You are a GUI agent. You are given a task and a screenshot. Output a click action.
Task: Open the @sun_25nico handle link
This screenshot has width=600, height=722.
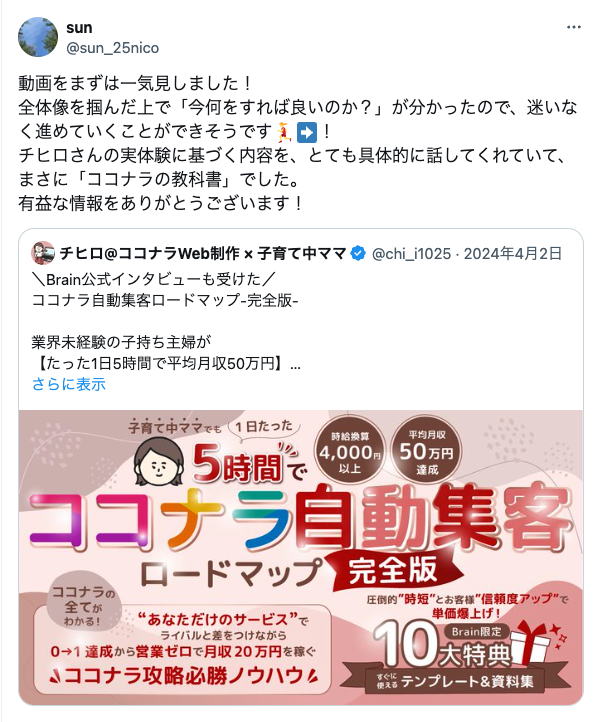coord(112,48)
